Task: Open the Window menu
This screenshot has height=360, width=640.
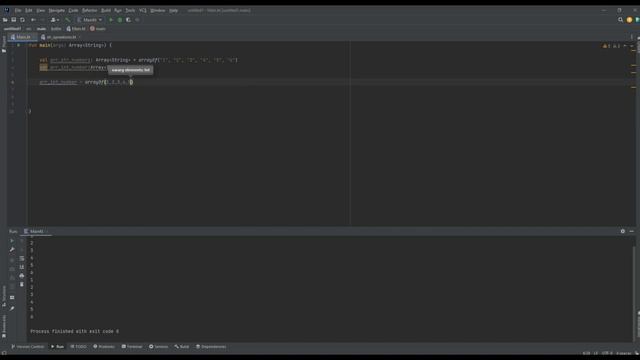Action: (158, 10)
